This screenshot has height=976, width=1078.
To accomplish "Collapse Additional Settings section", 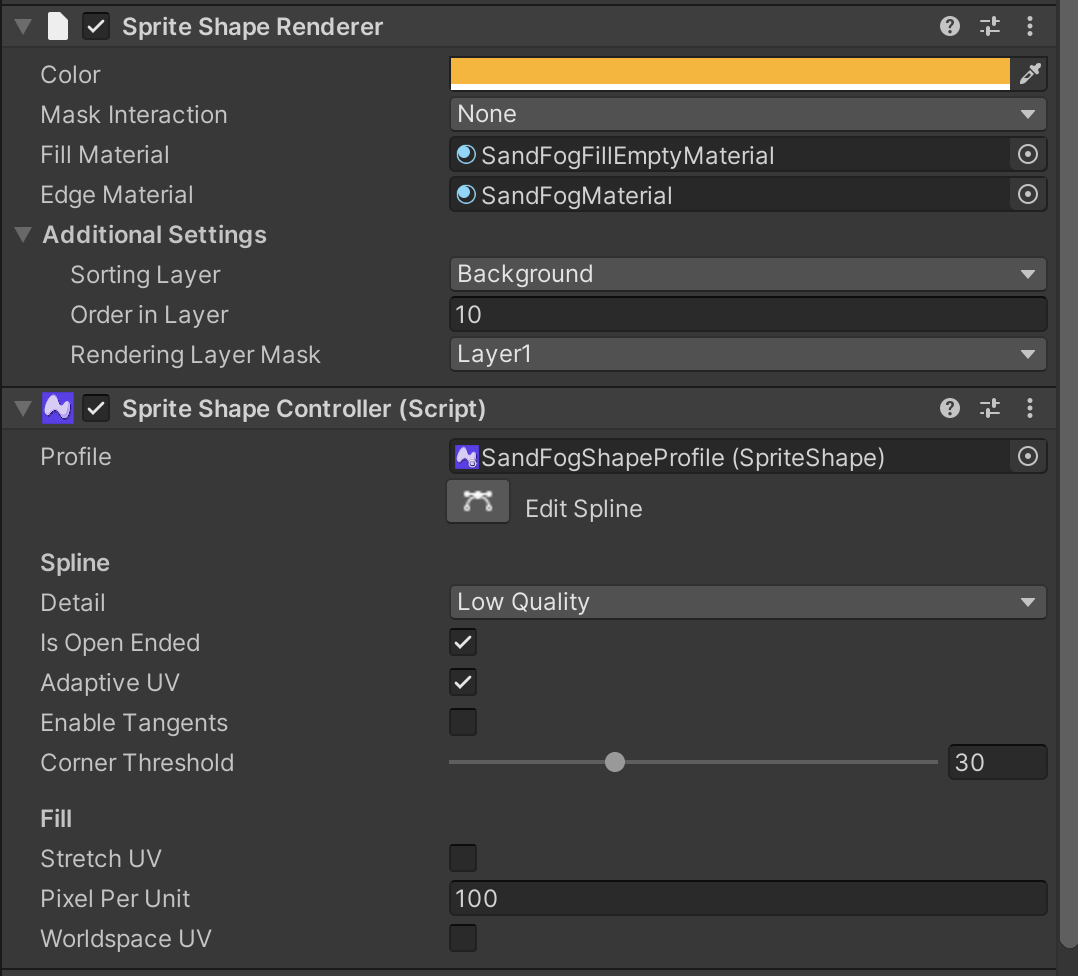I will click(x=23, y=235).
